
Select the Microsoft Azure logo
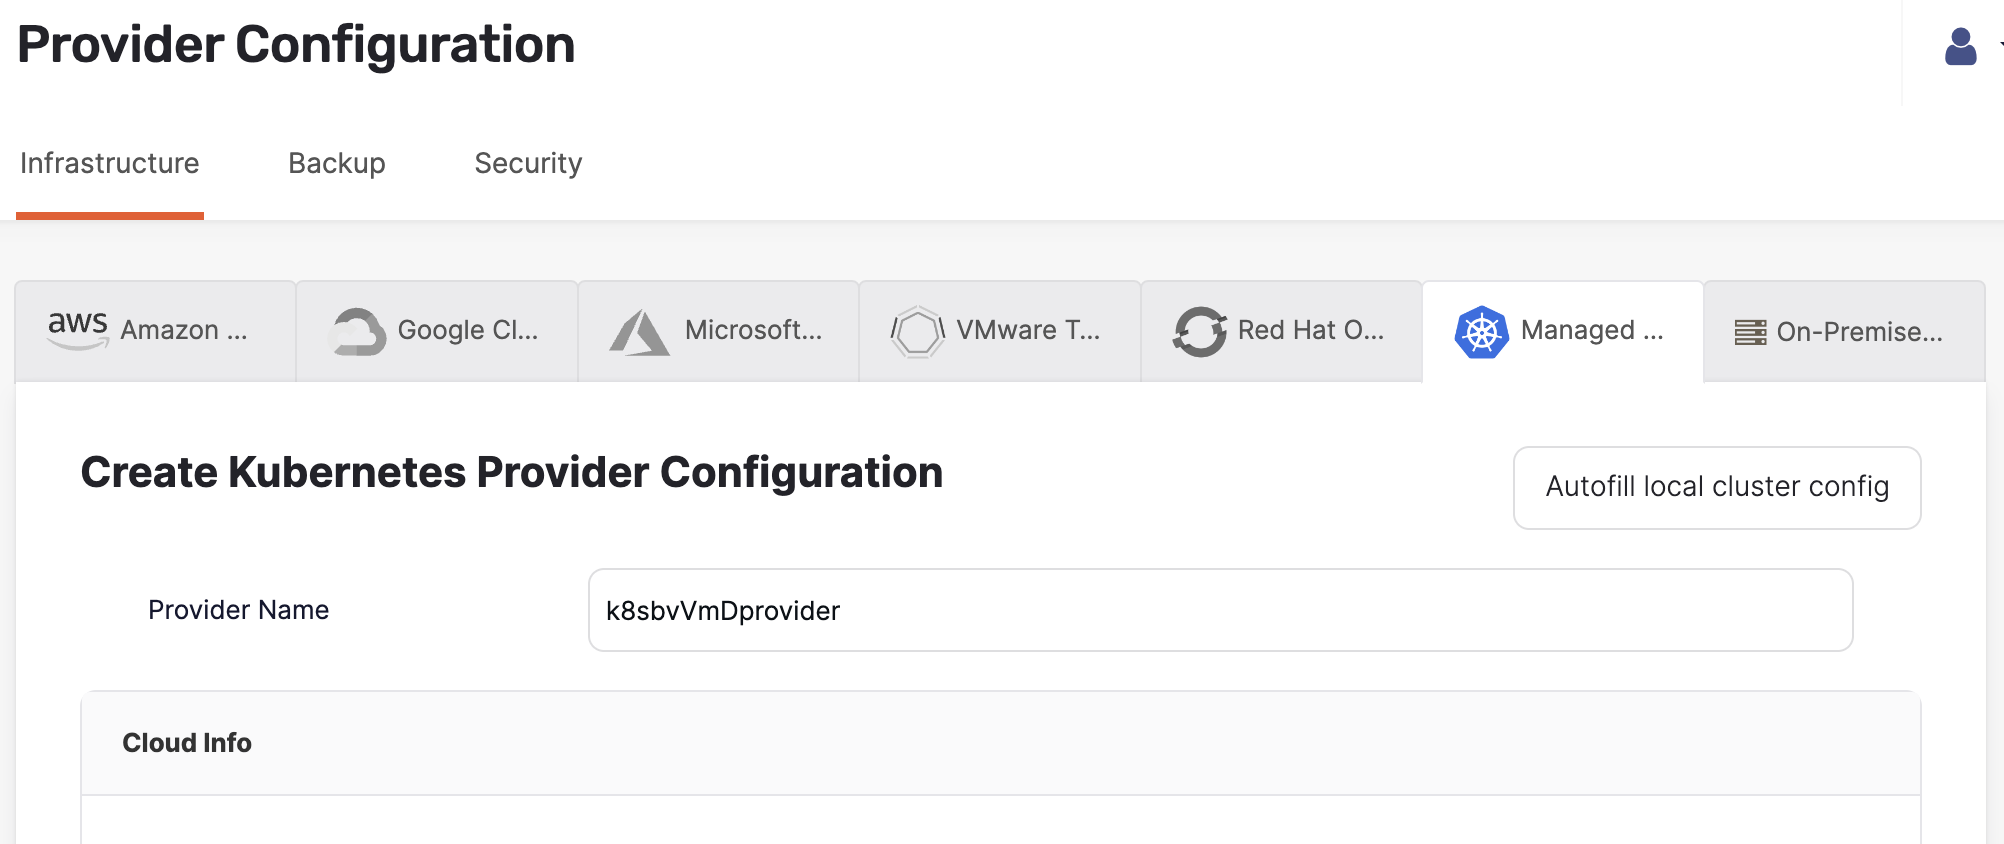[640, 330]
